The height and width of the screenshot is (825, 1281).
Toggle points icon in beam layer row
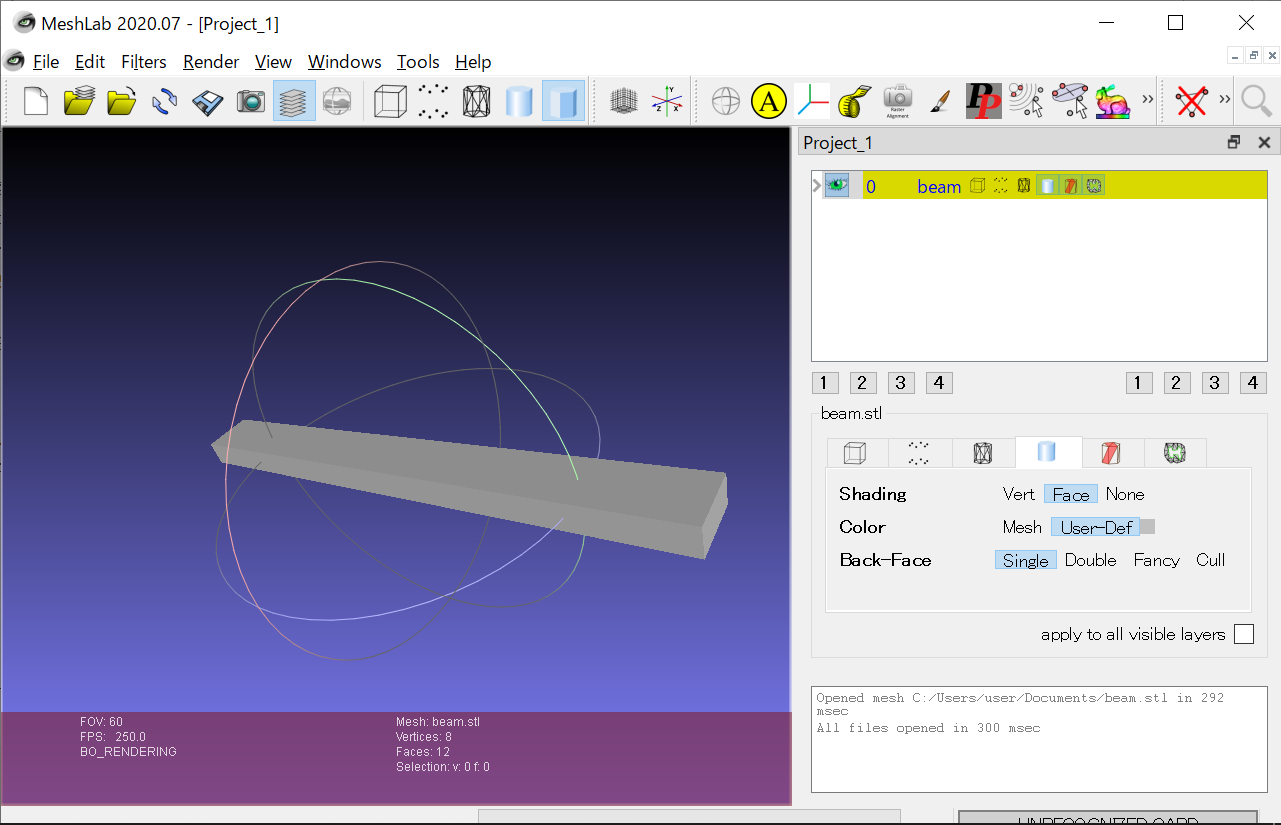pos(1000,185)
